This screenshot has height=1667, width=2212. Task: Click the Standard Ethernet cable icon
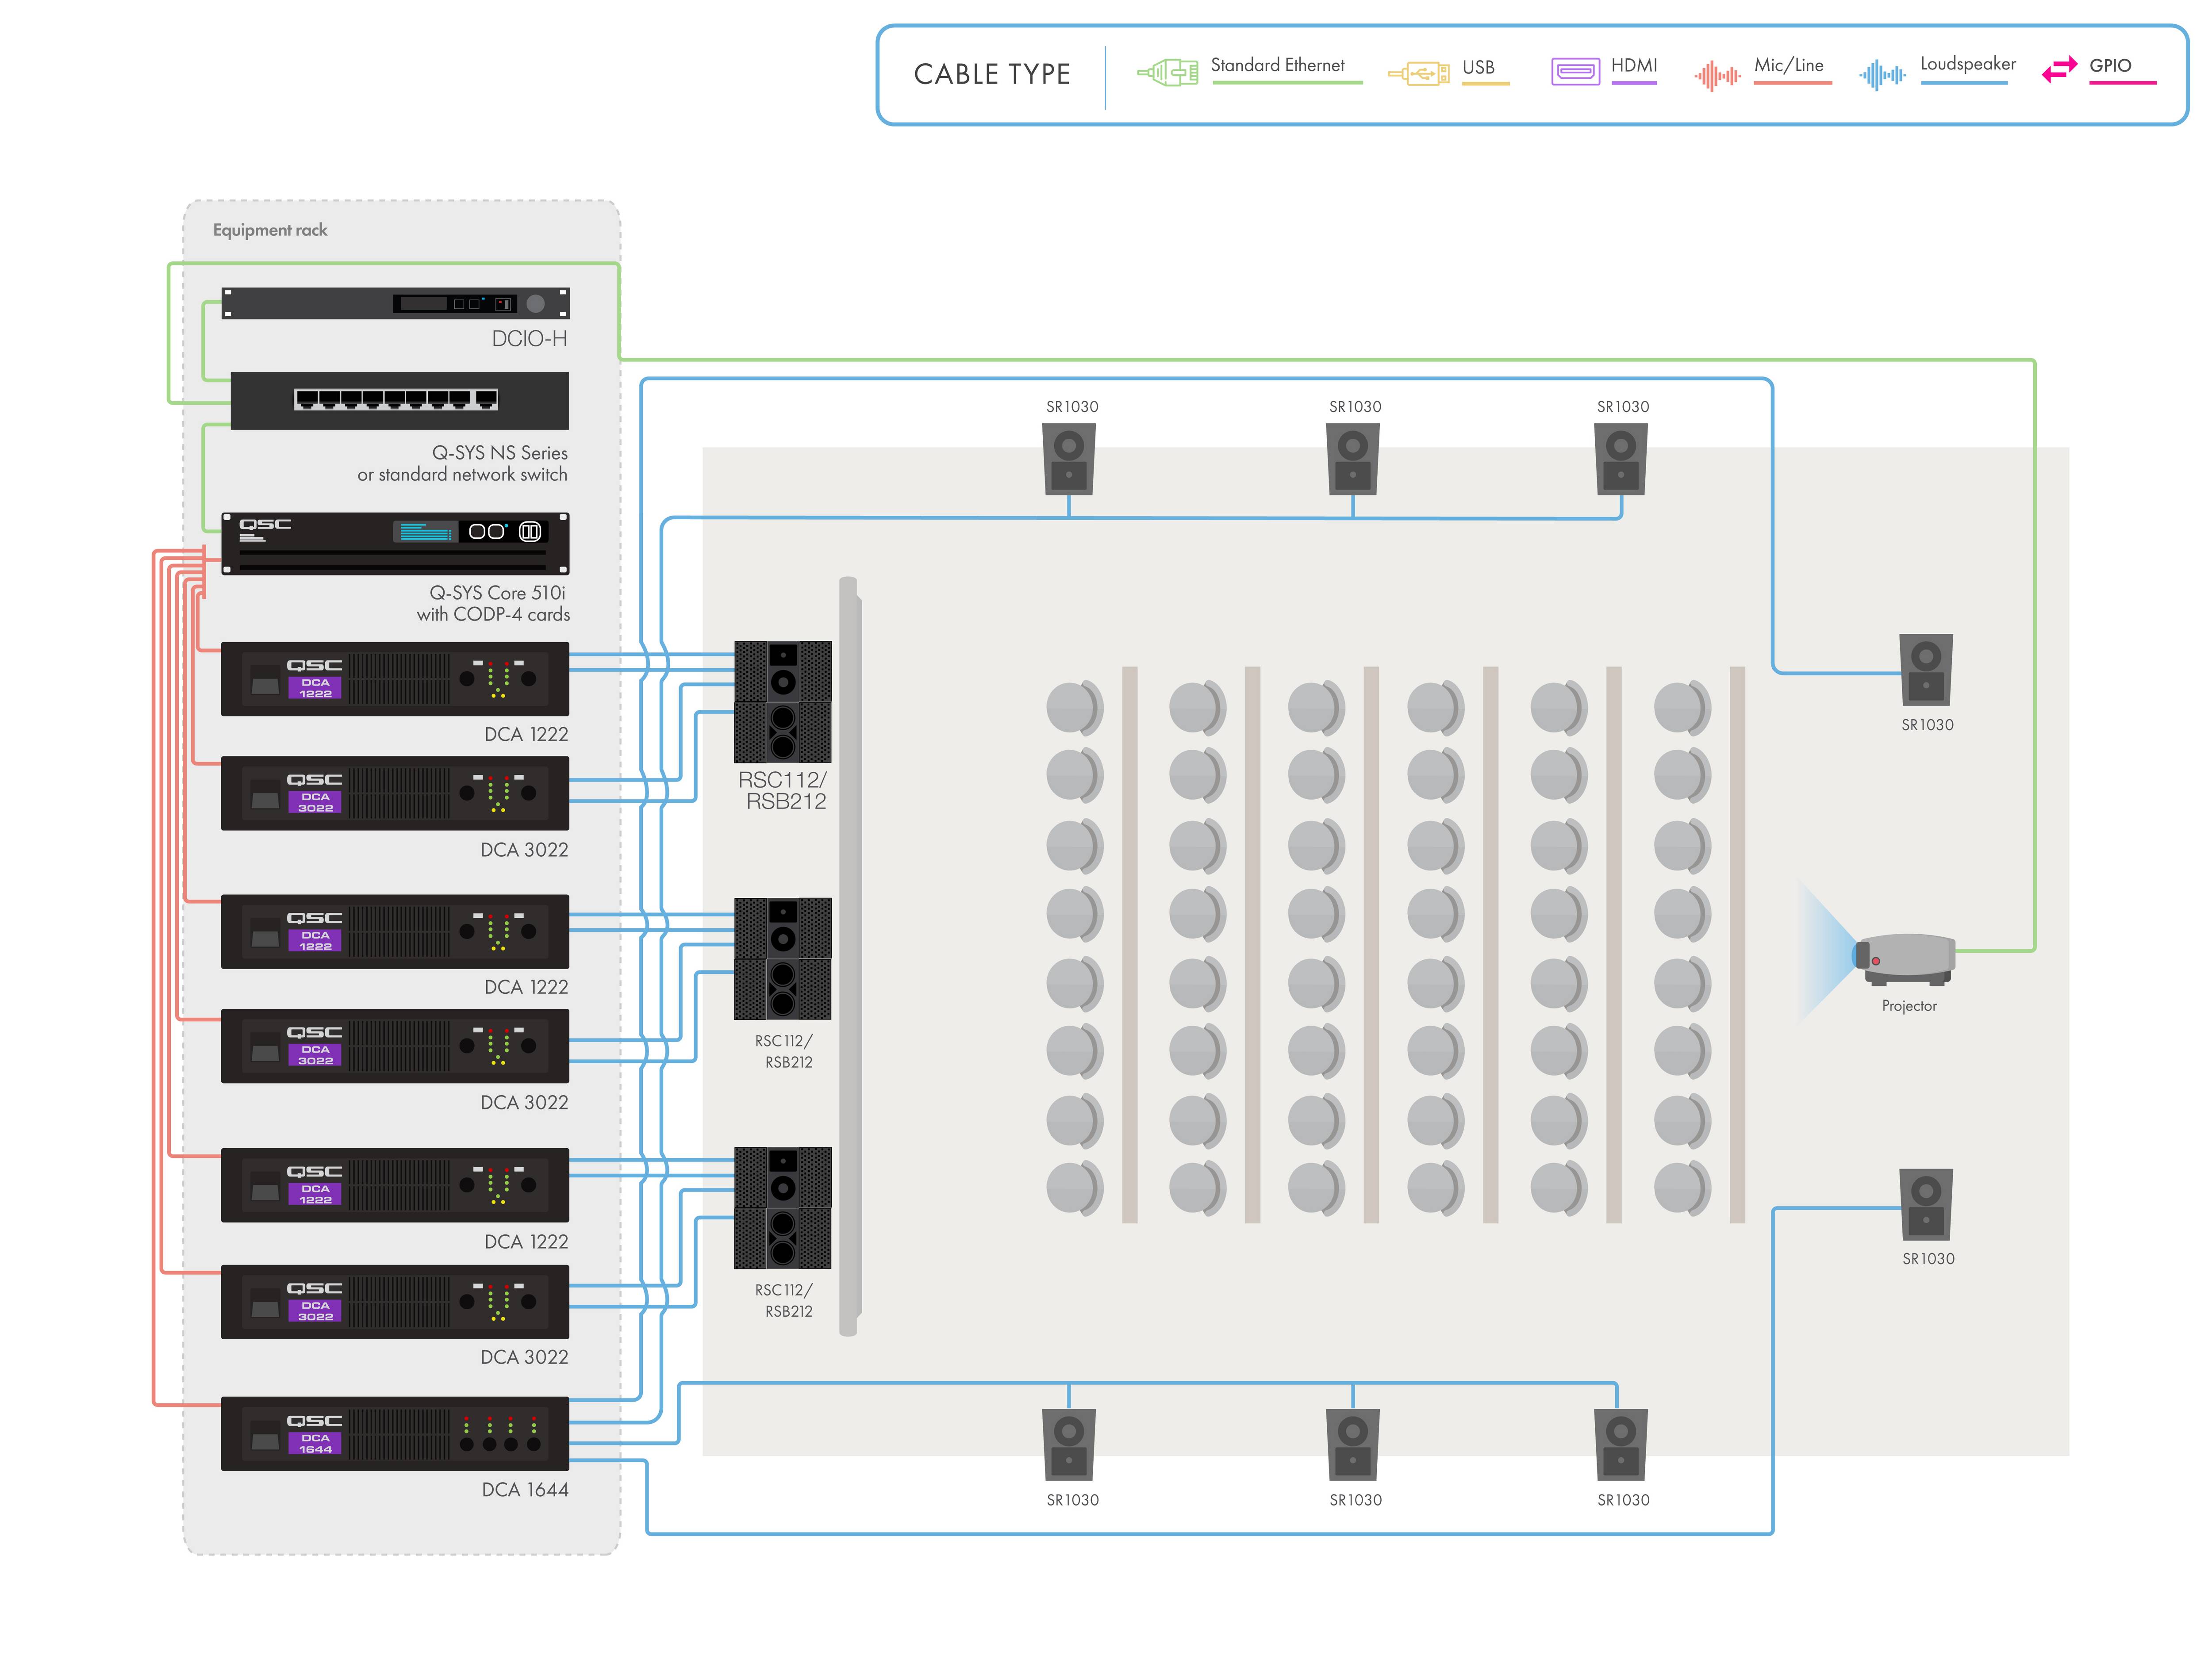click(1167, 72)
